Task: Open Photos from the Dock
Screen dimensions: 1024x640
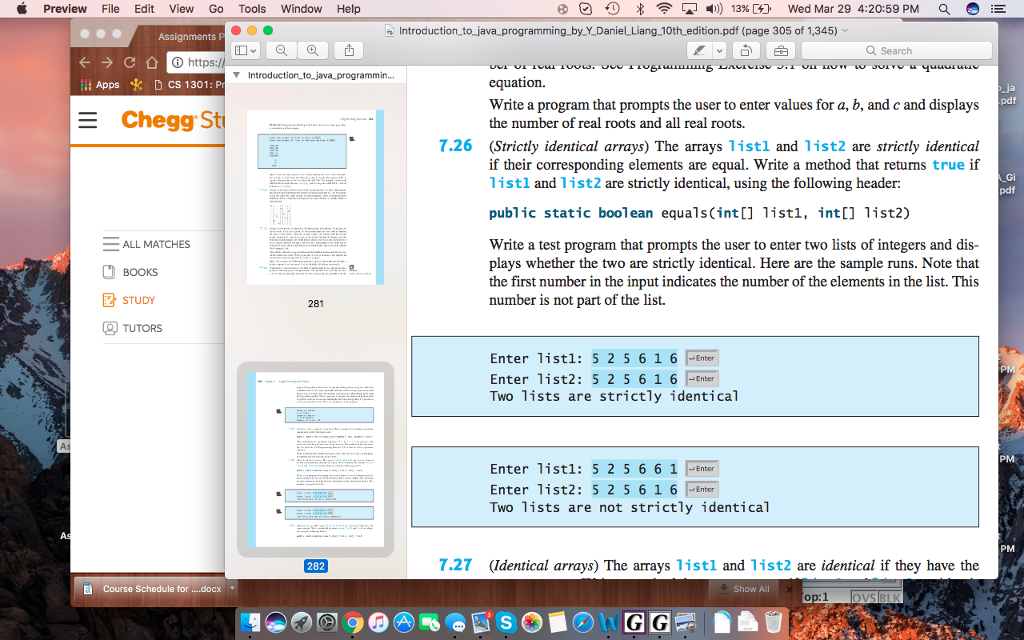Action: click(532, 622)
